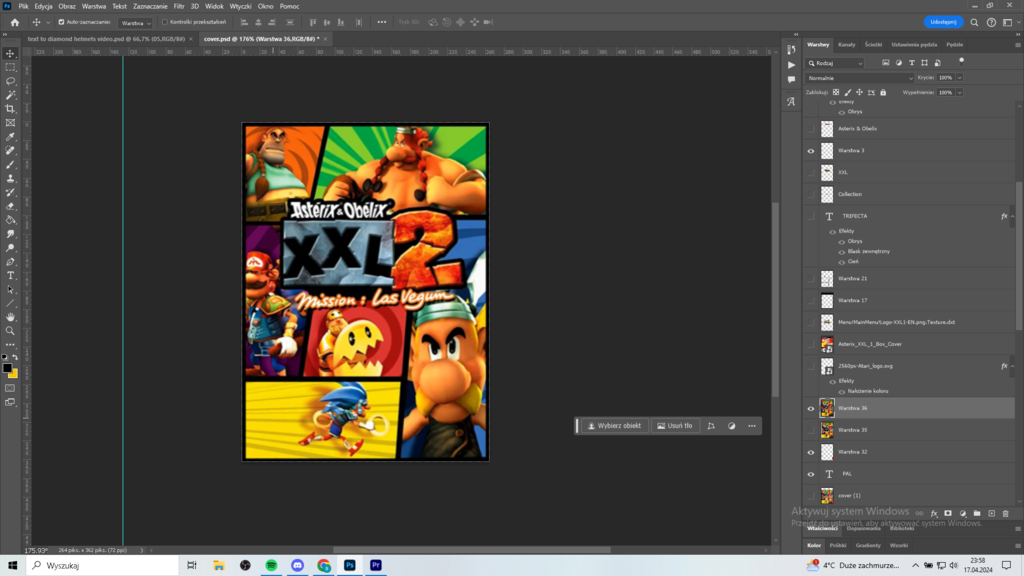Viewport: 1024px width, 576px height.
Task: Open the Rodzaj filter dropdown
Action: coord(835,63)
